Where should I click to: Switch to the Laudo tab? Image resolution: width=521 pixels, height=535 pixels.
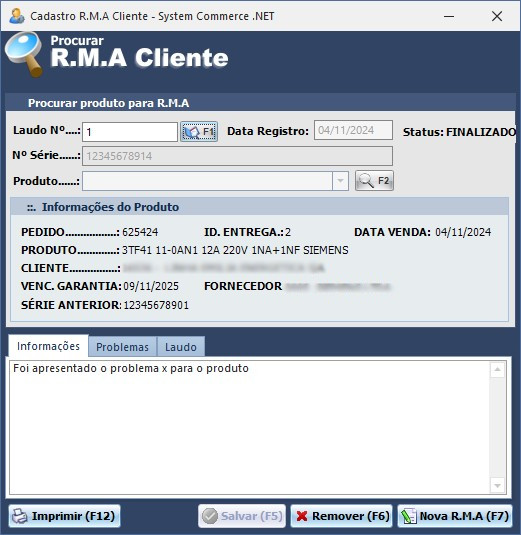(x=181, y=347)
